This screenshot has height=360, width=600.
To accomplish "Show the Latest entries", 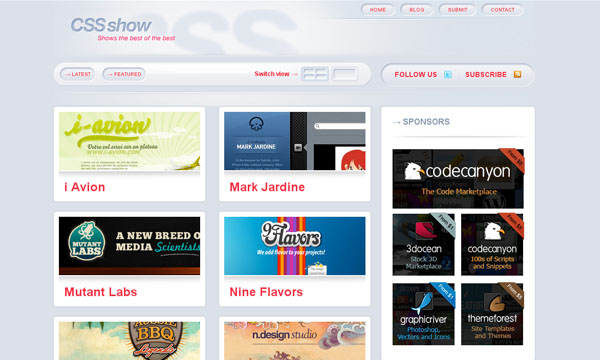I will (78, 74).
